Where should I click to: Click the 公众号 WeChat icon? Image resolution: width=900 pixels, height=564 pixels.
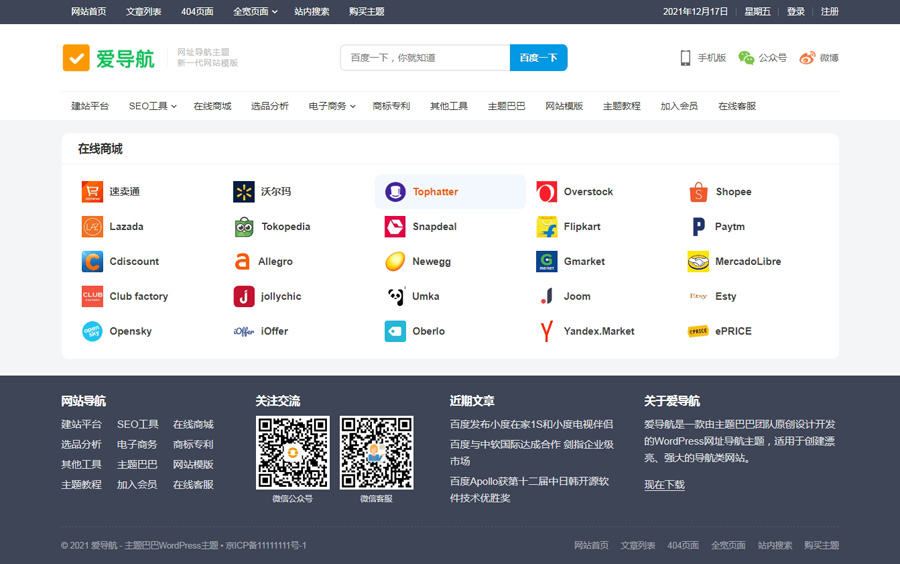coord(746,58)
